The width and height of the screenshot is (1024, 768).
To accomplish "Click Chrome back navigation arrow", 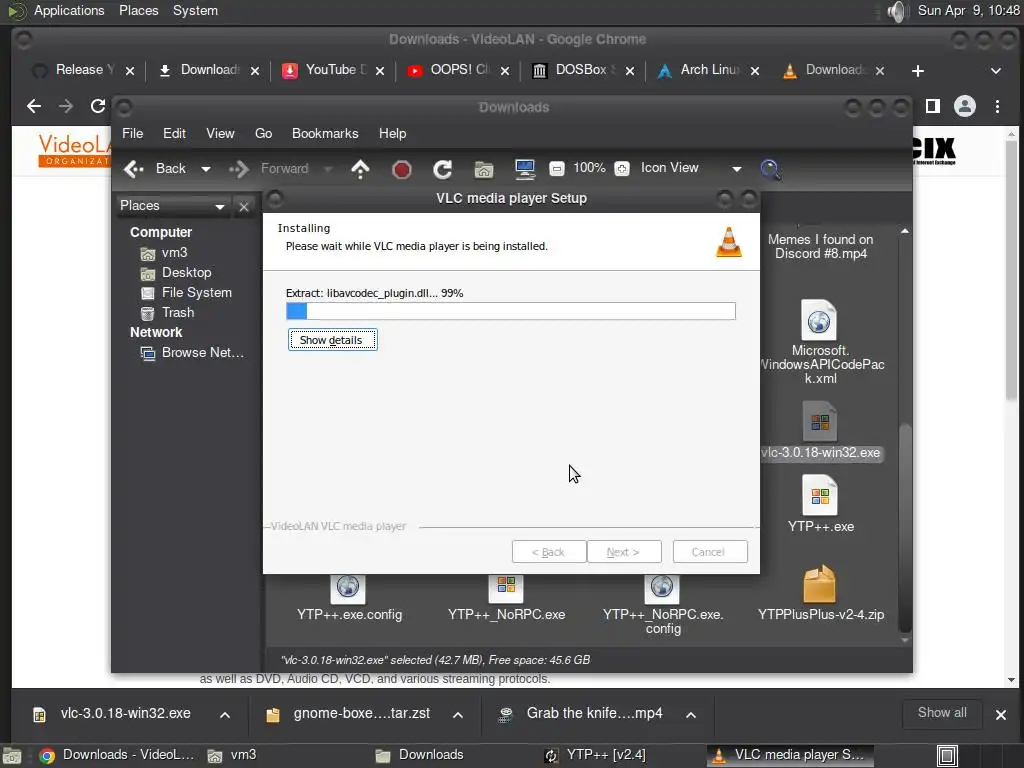I will point(34,106).
